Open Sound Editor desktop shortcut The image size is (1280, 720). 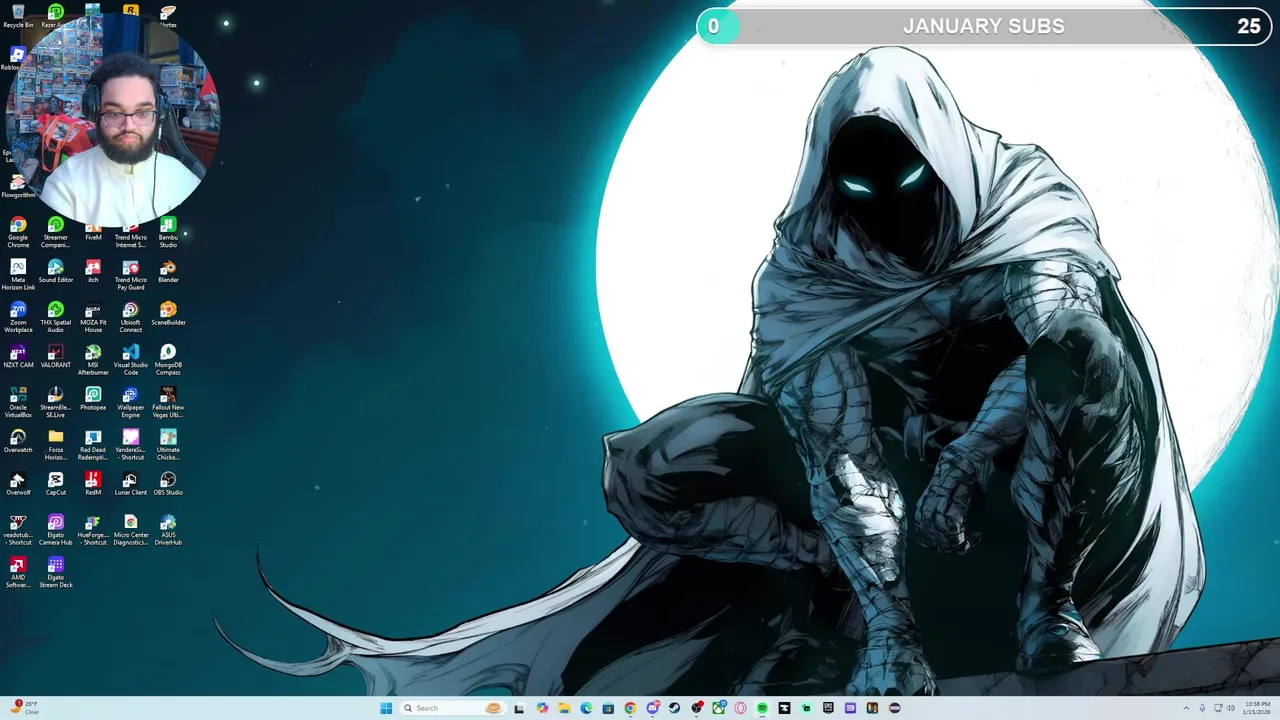(x=55, y=271)
